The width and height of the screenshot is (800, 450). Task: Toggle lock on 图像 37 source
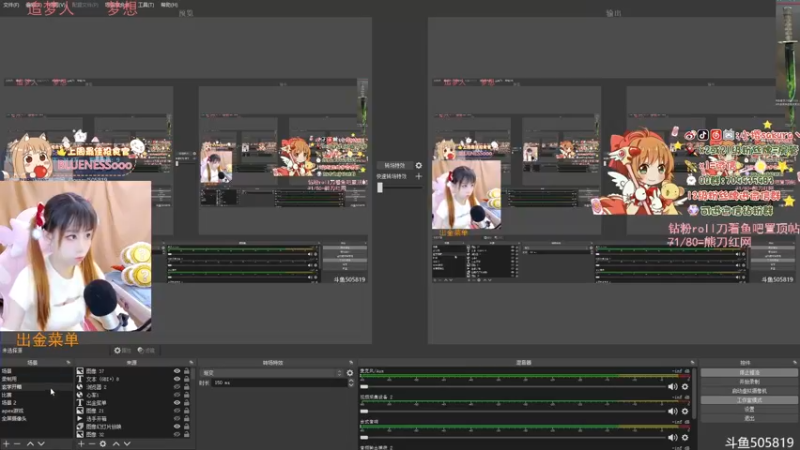(187, 371)
